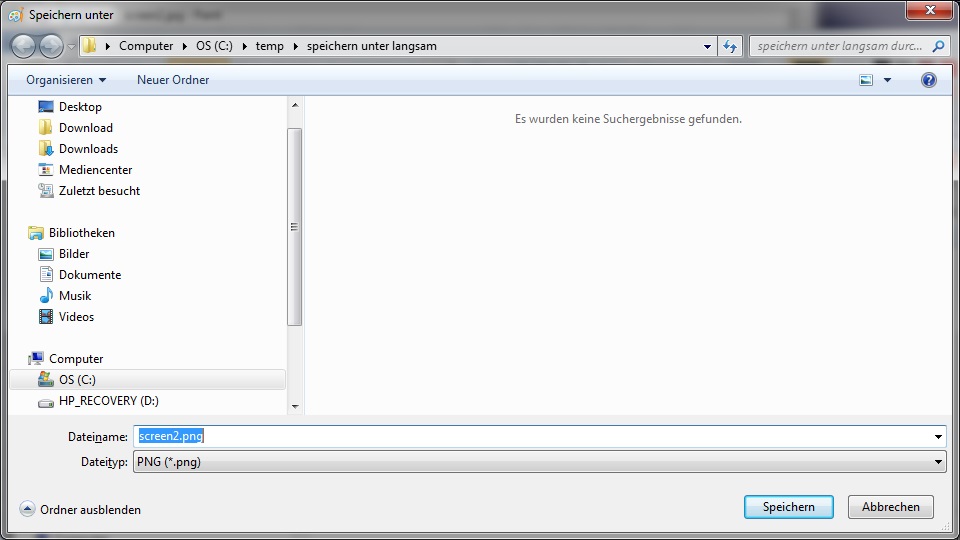Screen dimensions: 960x540
Task: Click the Videos film strip icon
Action: 46,317
